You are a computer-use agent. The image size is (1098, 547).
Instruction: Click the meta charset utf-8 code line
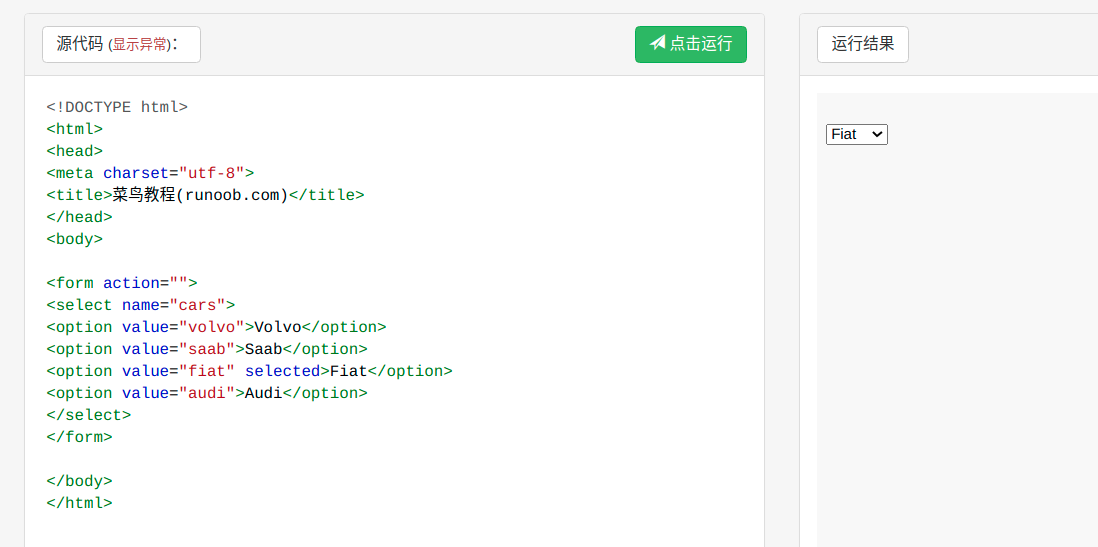(150, 173)
